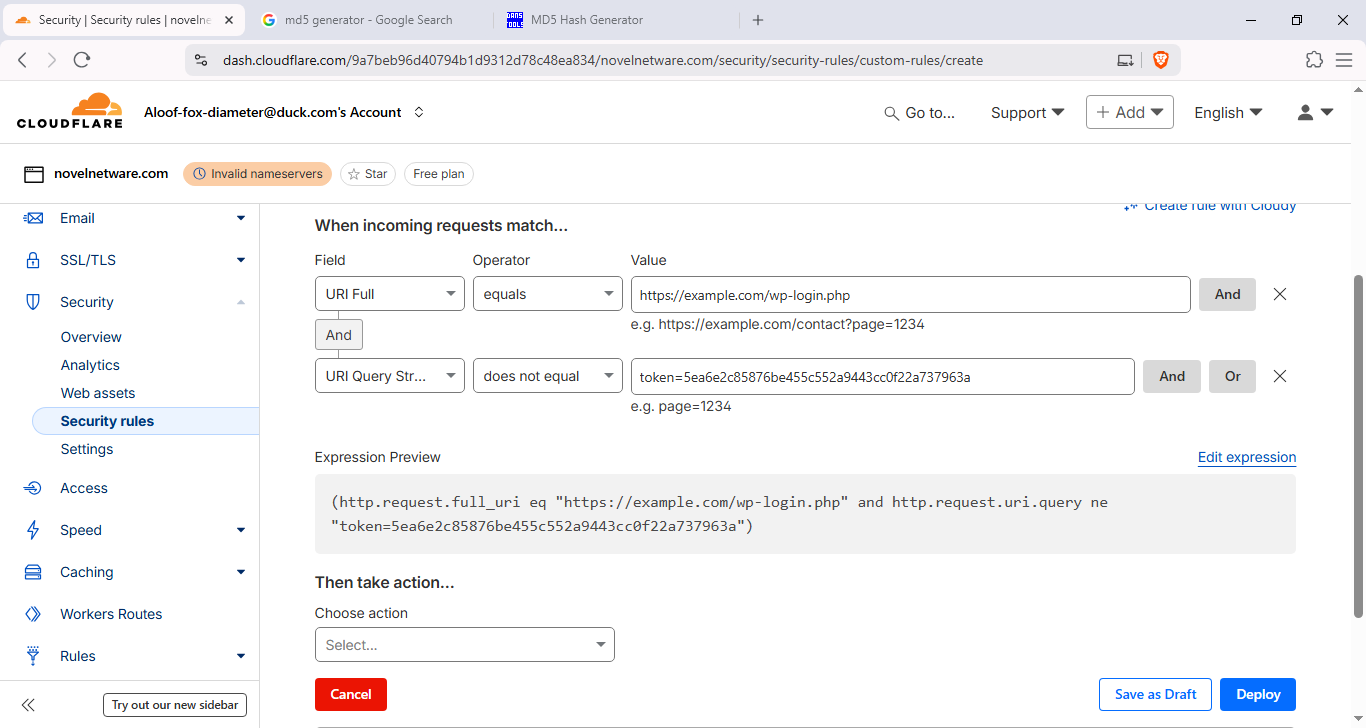Reload the page with the refresh icon
Image resolution: width=1366 pixels, height=728 pixels.
(82, 60)
